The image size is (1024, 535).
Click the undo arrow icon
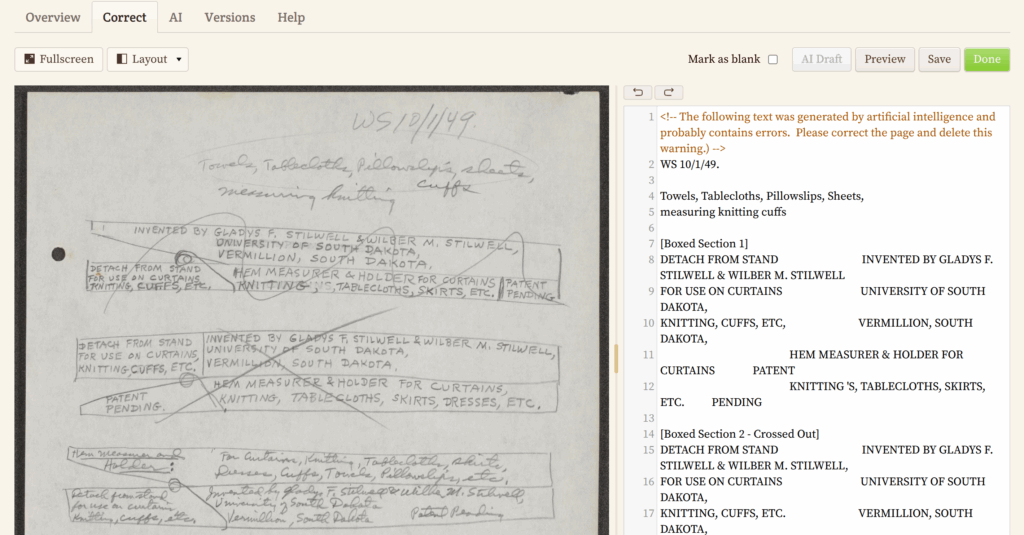point(638,92)
